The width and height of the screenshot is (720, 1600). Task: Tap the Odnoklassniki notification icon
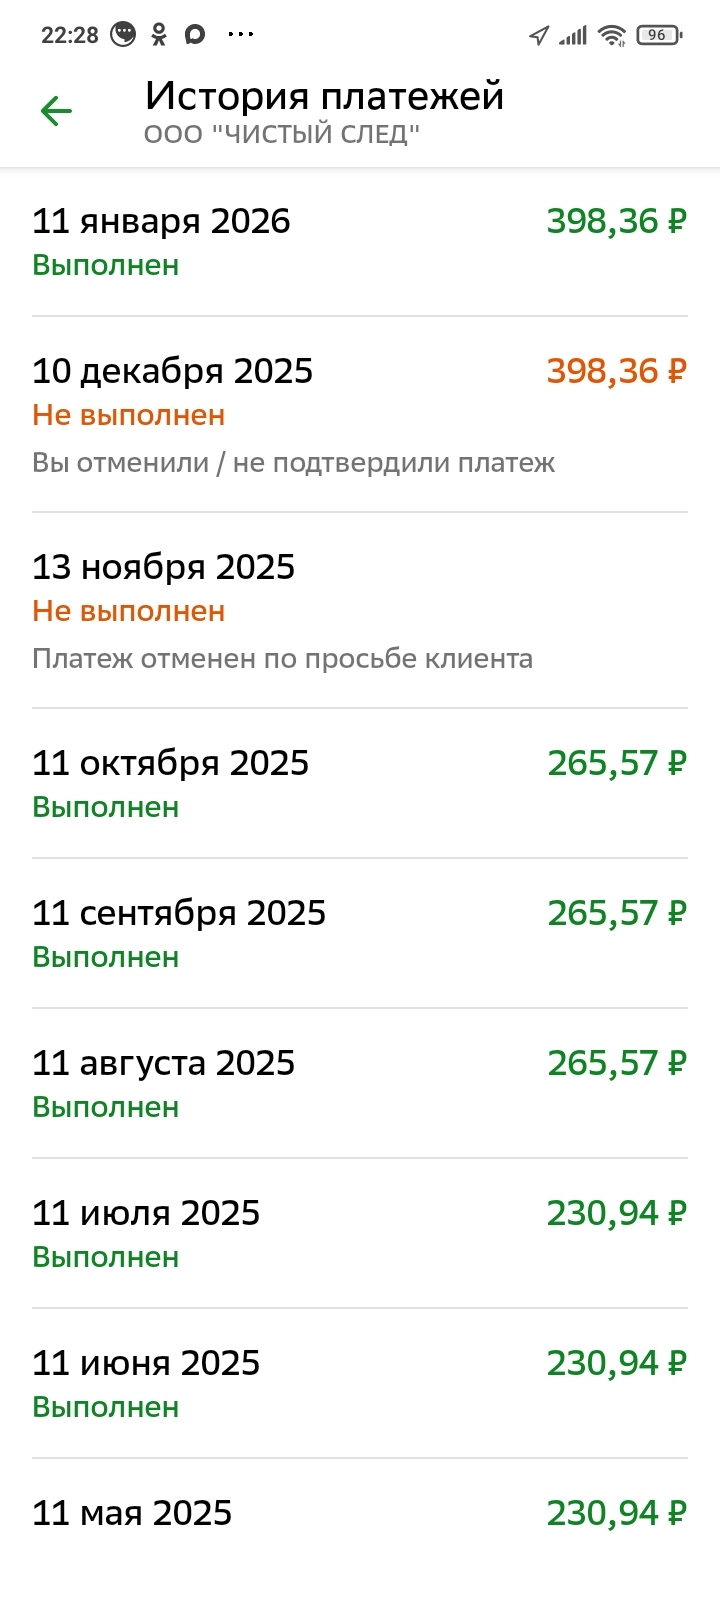pos(159,35)
